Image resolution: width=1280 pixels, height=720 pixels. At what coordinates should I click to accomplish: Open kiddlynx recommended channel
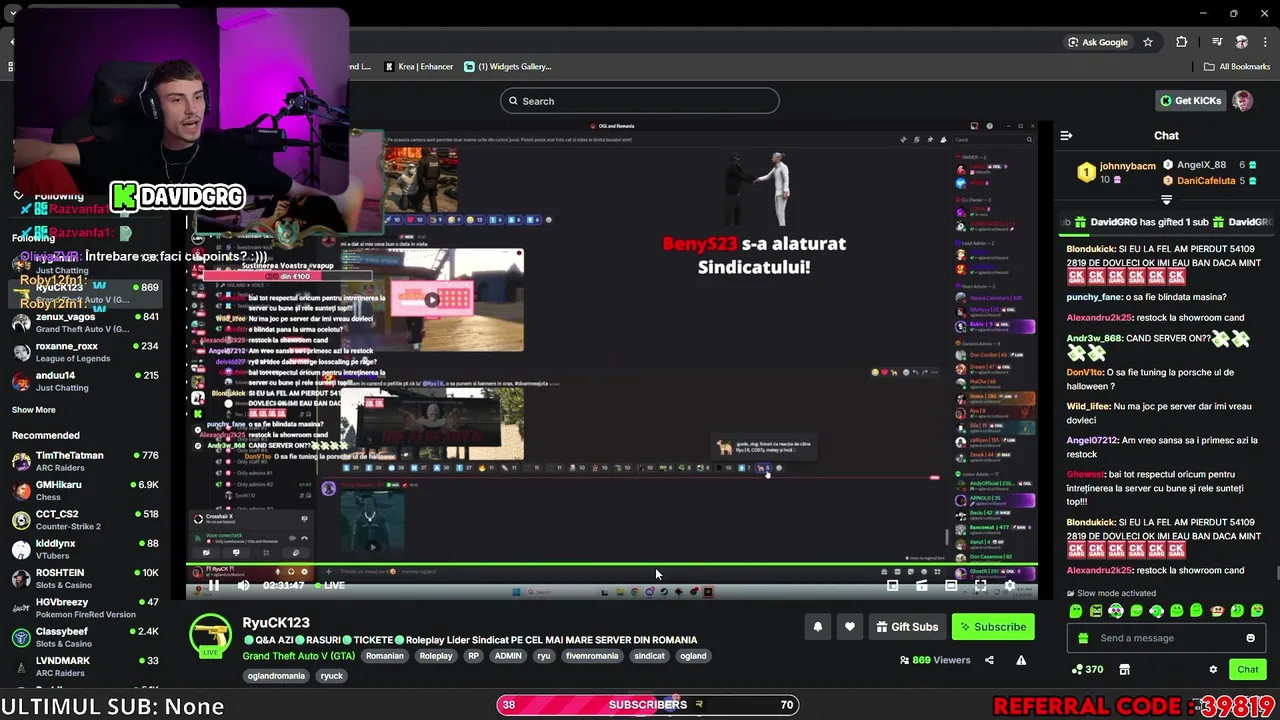click(85, 549)
